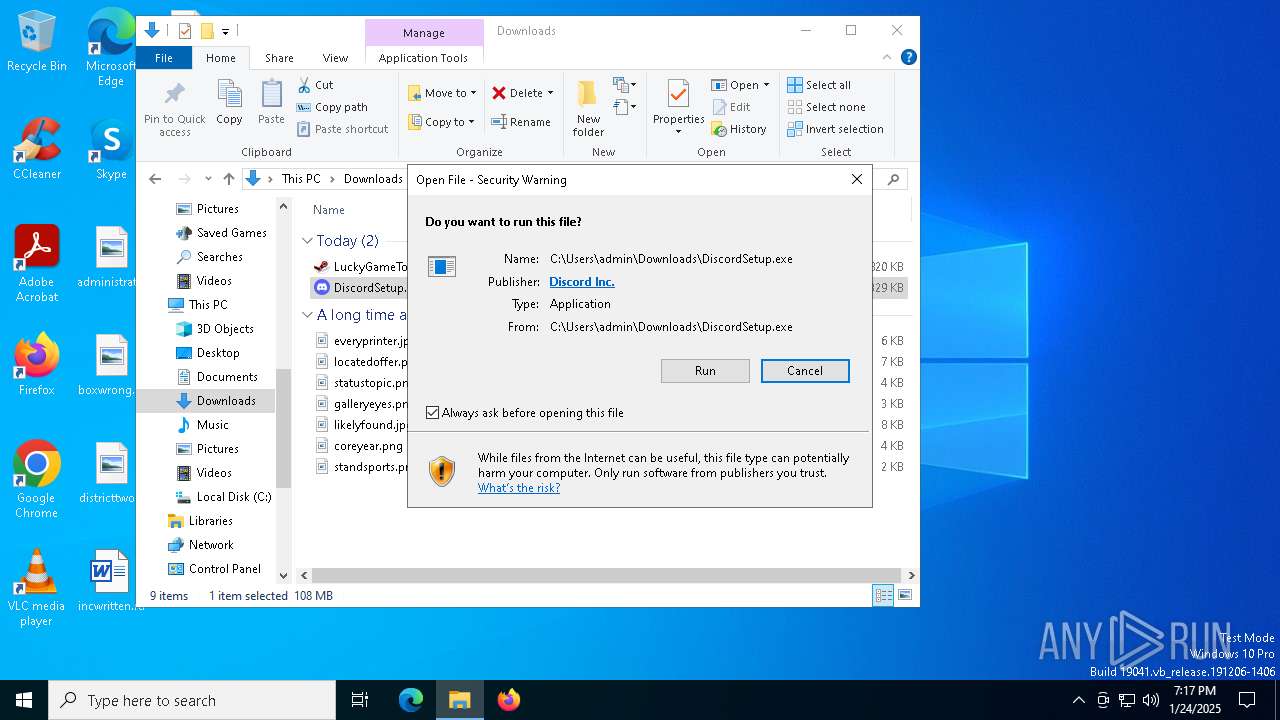Open the Copy to dropdown

pyautogui.click(x=441, y=122)
